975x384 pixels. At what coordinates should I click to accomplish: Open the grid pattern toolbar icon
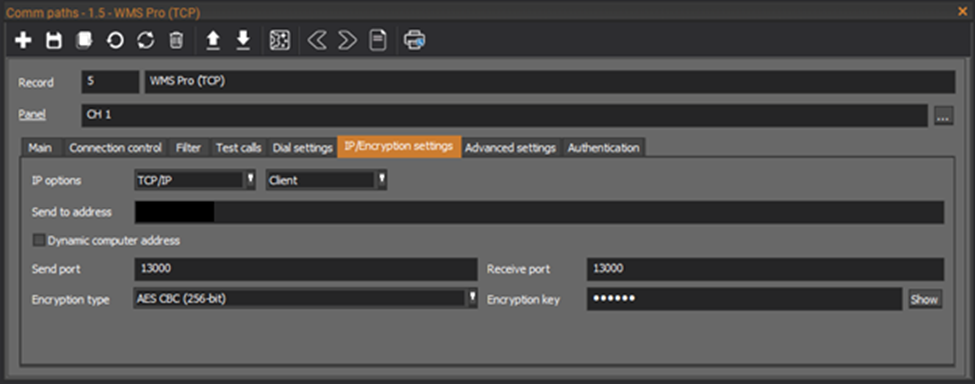(280, 41)
